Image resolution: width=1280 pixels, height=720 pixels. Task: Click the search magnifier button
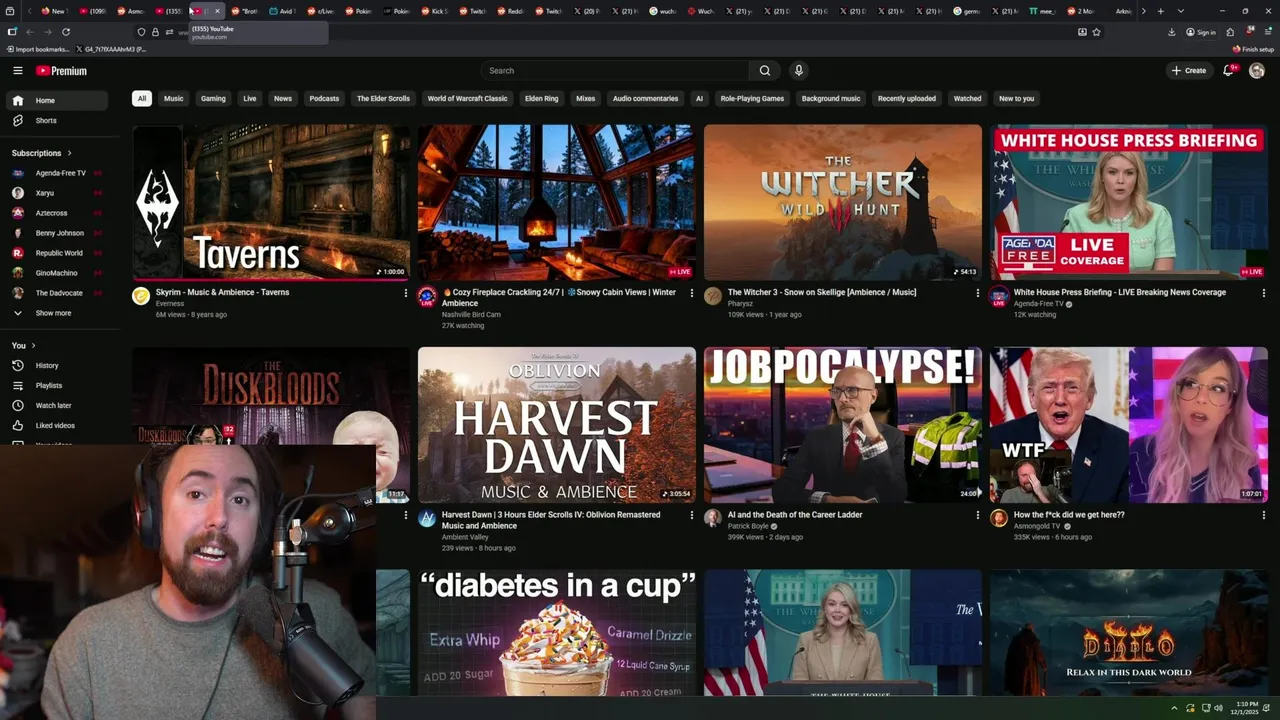point(765,70)
